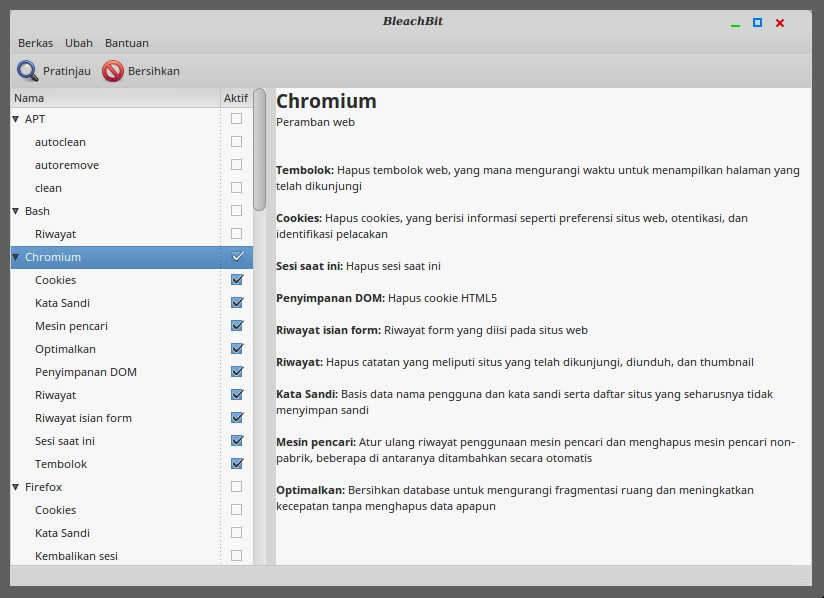The height and width of the screenshot is (598, 824).
Task: Click the Bersihkan button label
Action: tap(153, 71)
